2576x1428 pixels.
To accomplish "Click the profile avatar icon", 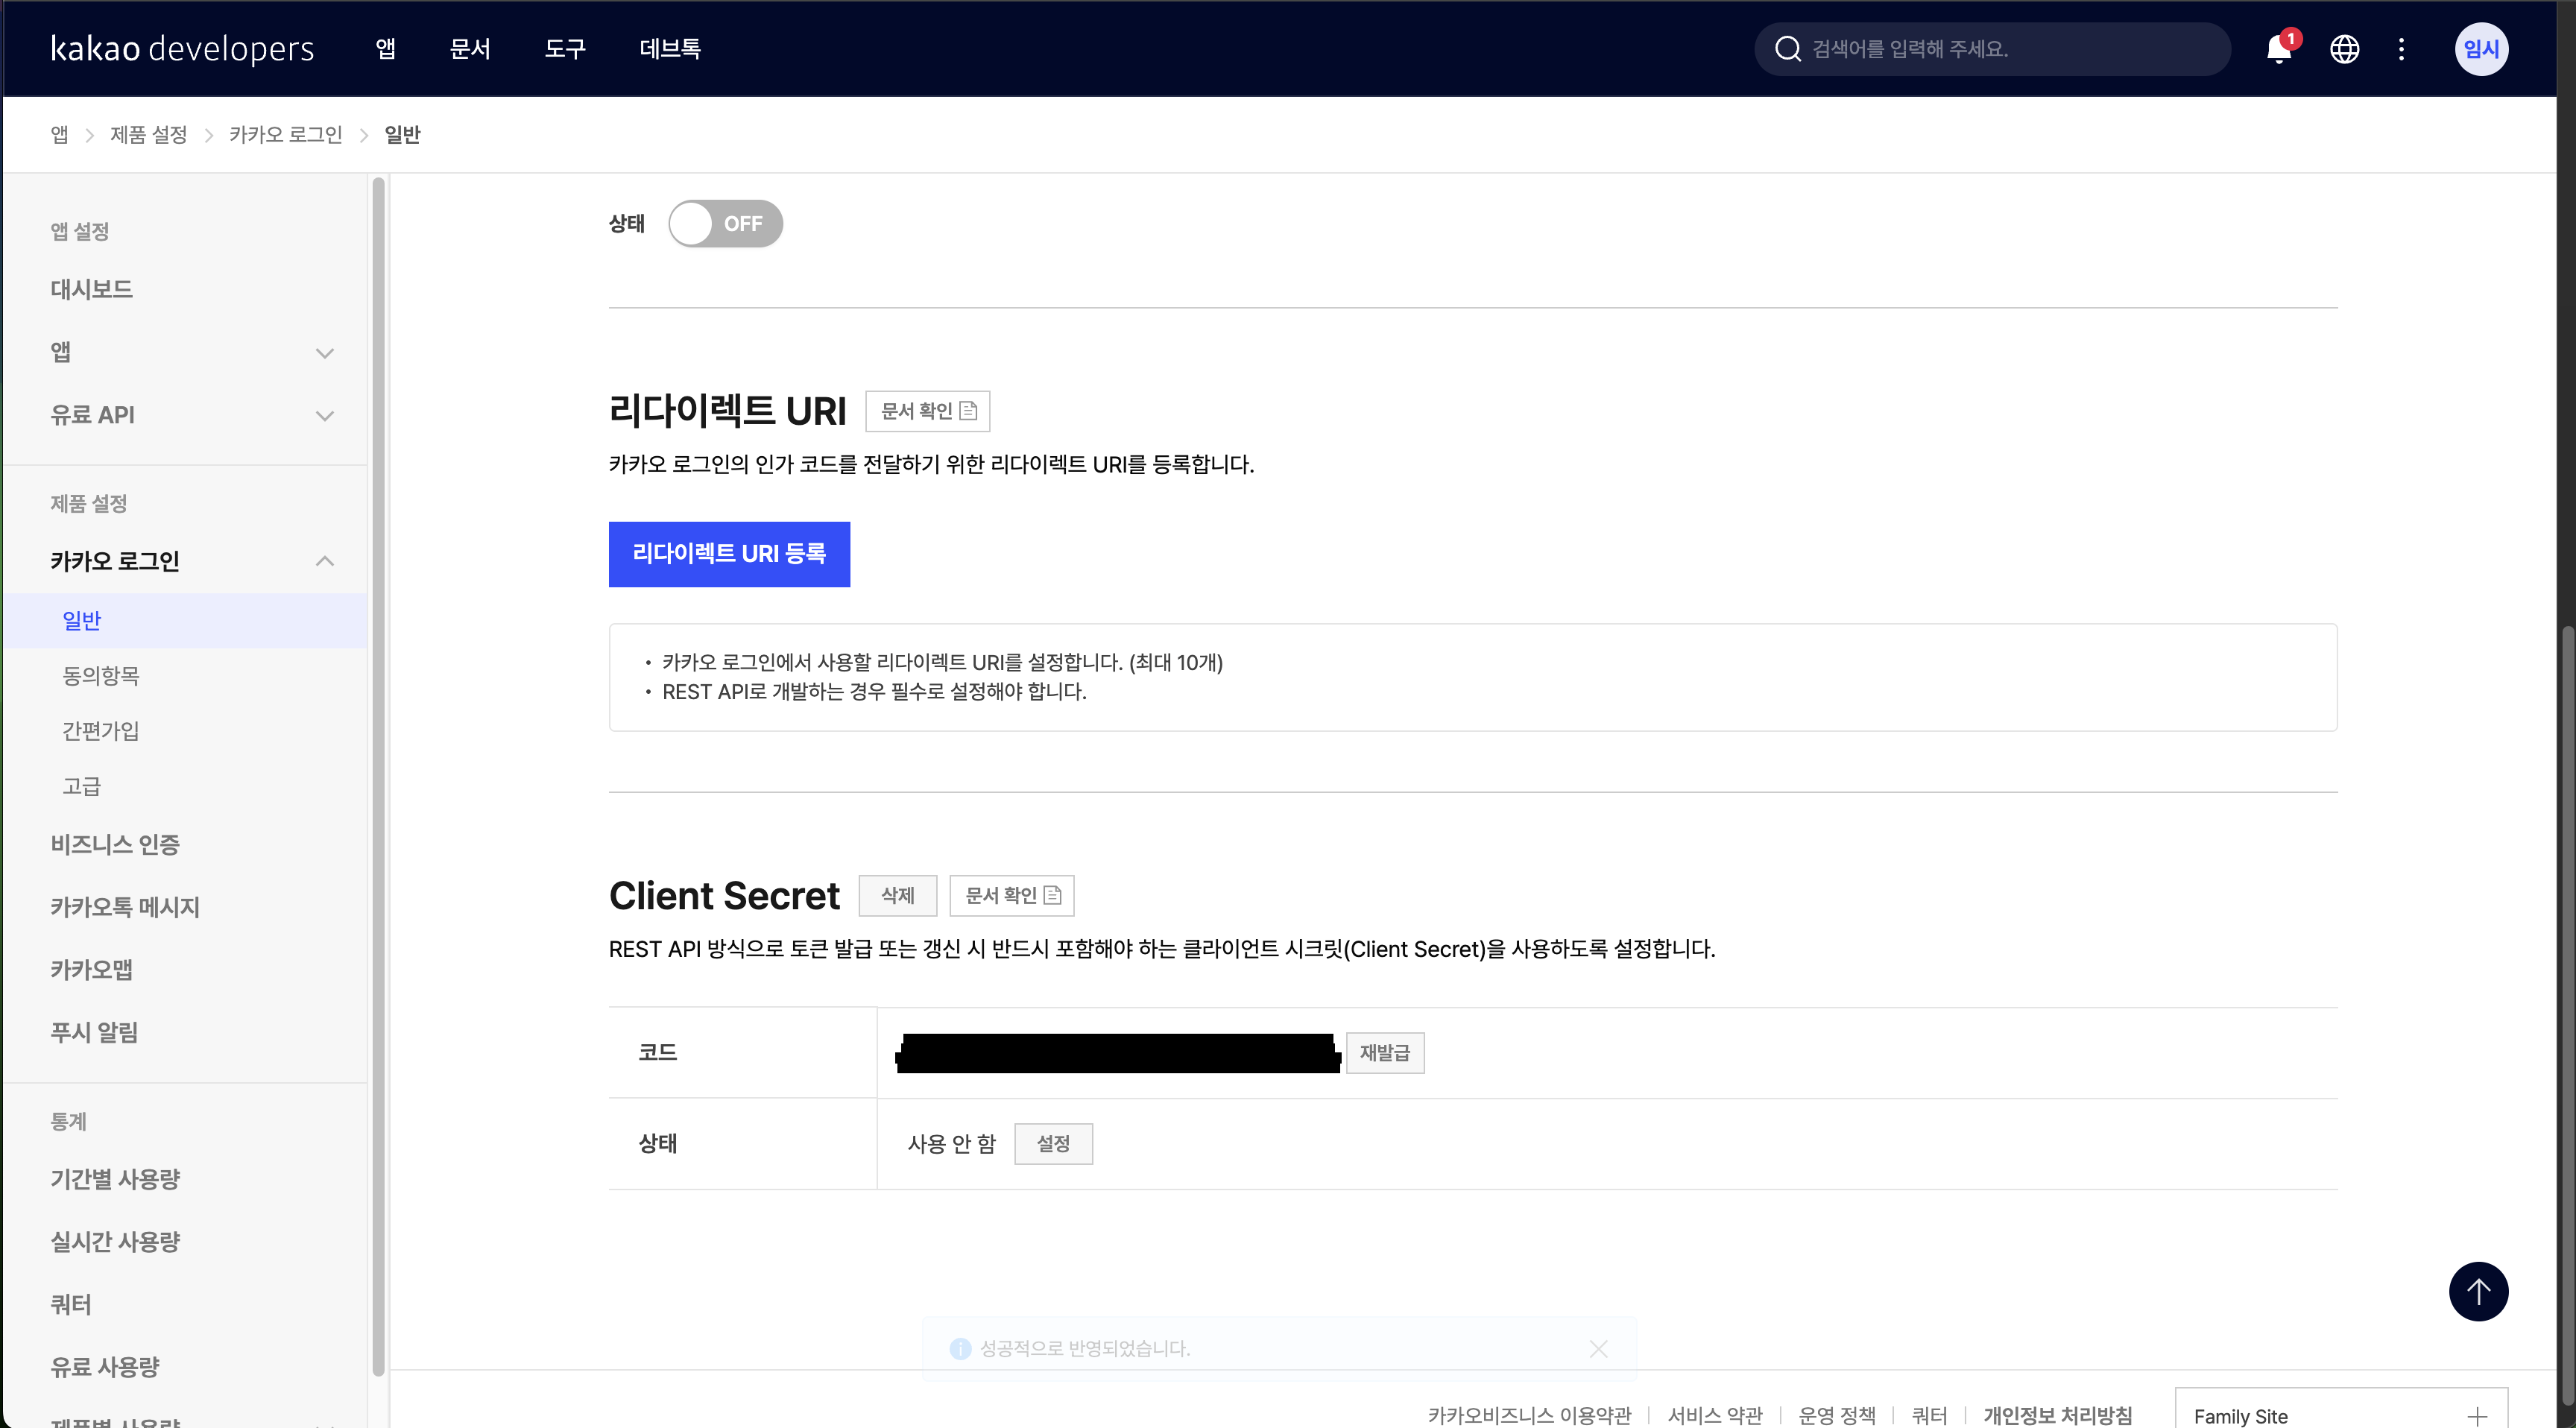I will [x=2481, y=49].
